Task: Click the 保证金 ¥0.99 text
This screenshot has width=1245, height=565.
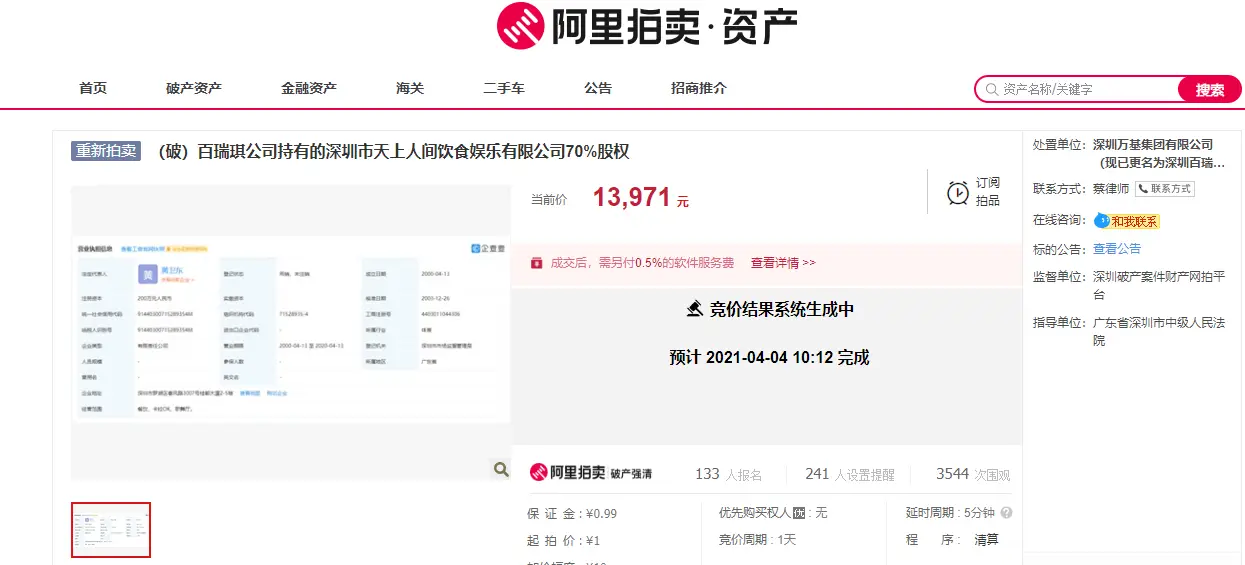Action: pos(572,513)
